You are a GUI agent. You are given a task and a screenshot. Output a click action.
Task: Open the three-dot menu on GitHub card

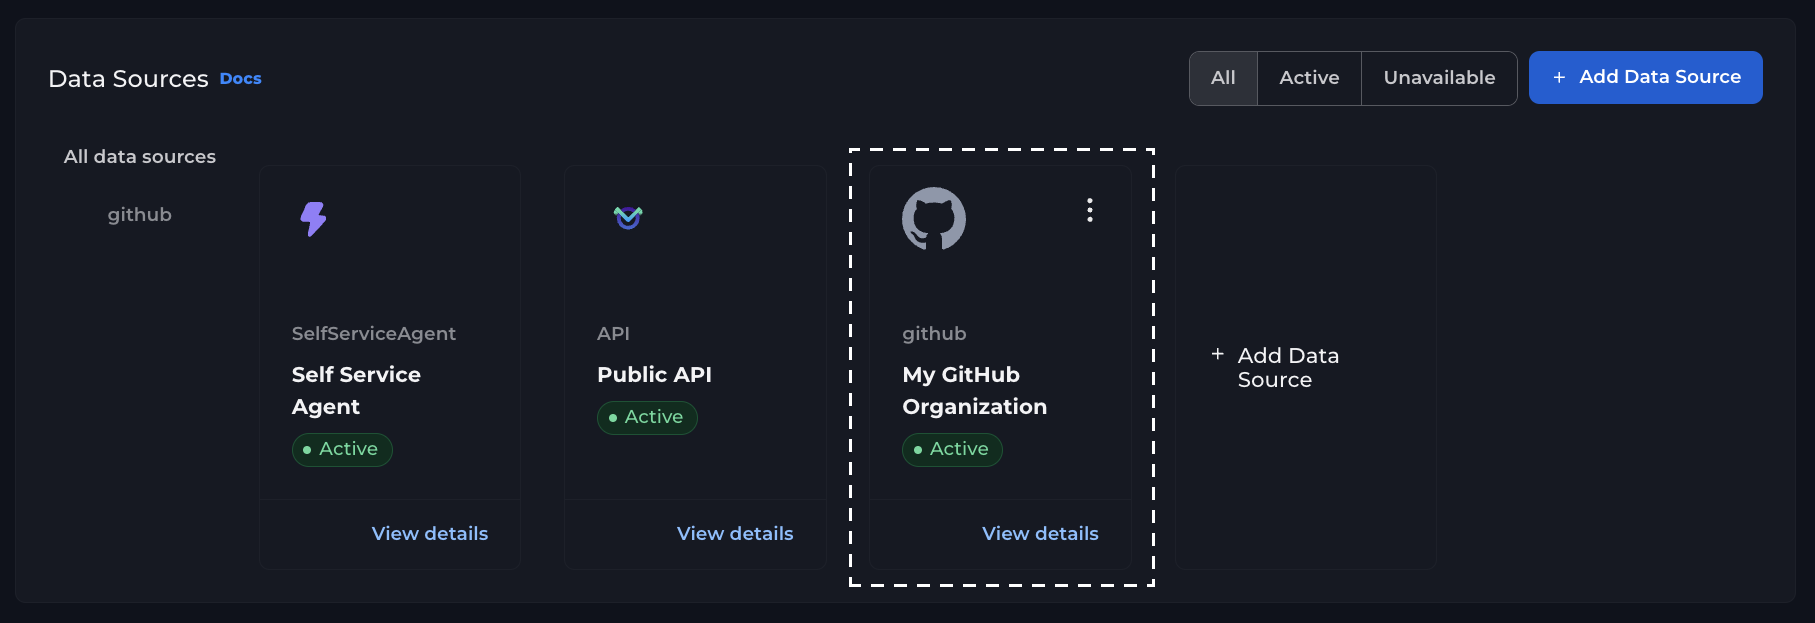pos(1089,210)
